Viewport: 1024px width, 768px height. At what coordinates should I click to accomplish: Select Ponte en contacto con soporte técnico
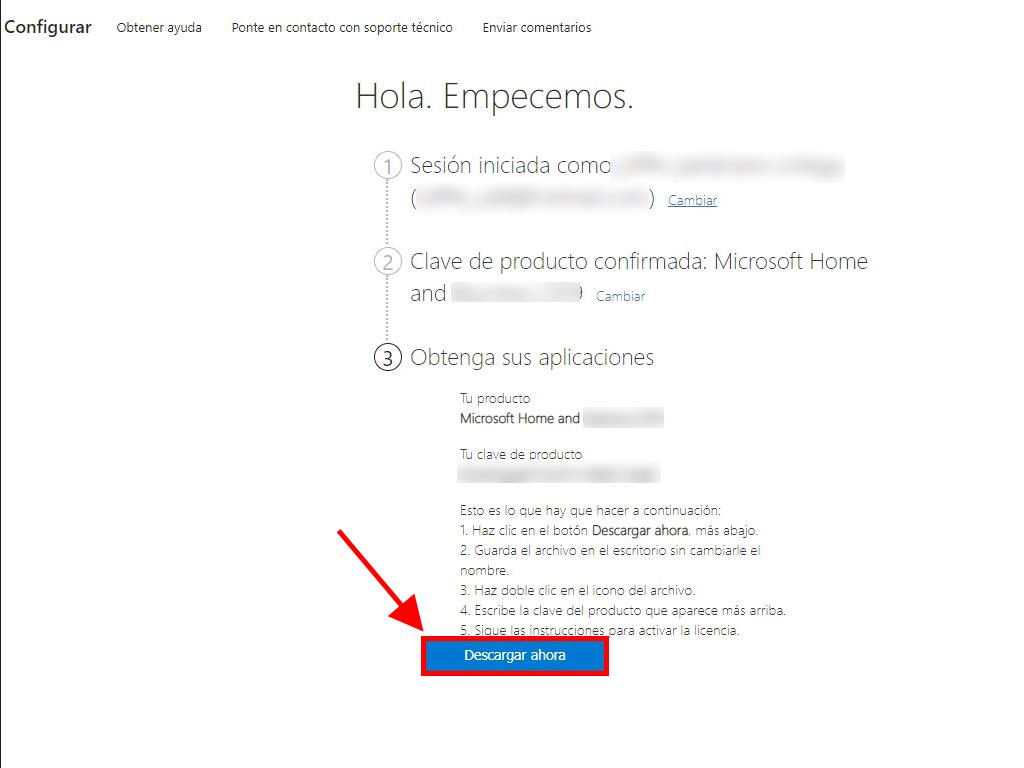342,27
